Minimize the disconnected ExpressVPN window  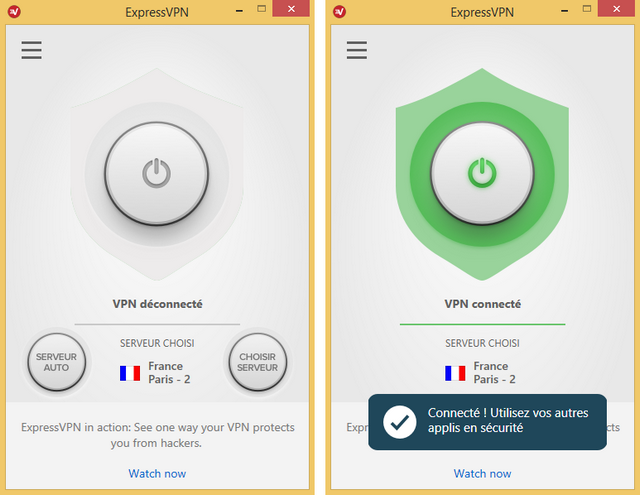(x=240, y=10)
